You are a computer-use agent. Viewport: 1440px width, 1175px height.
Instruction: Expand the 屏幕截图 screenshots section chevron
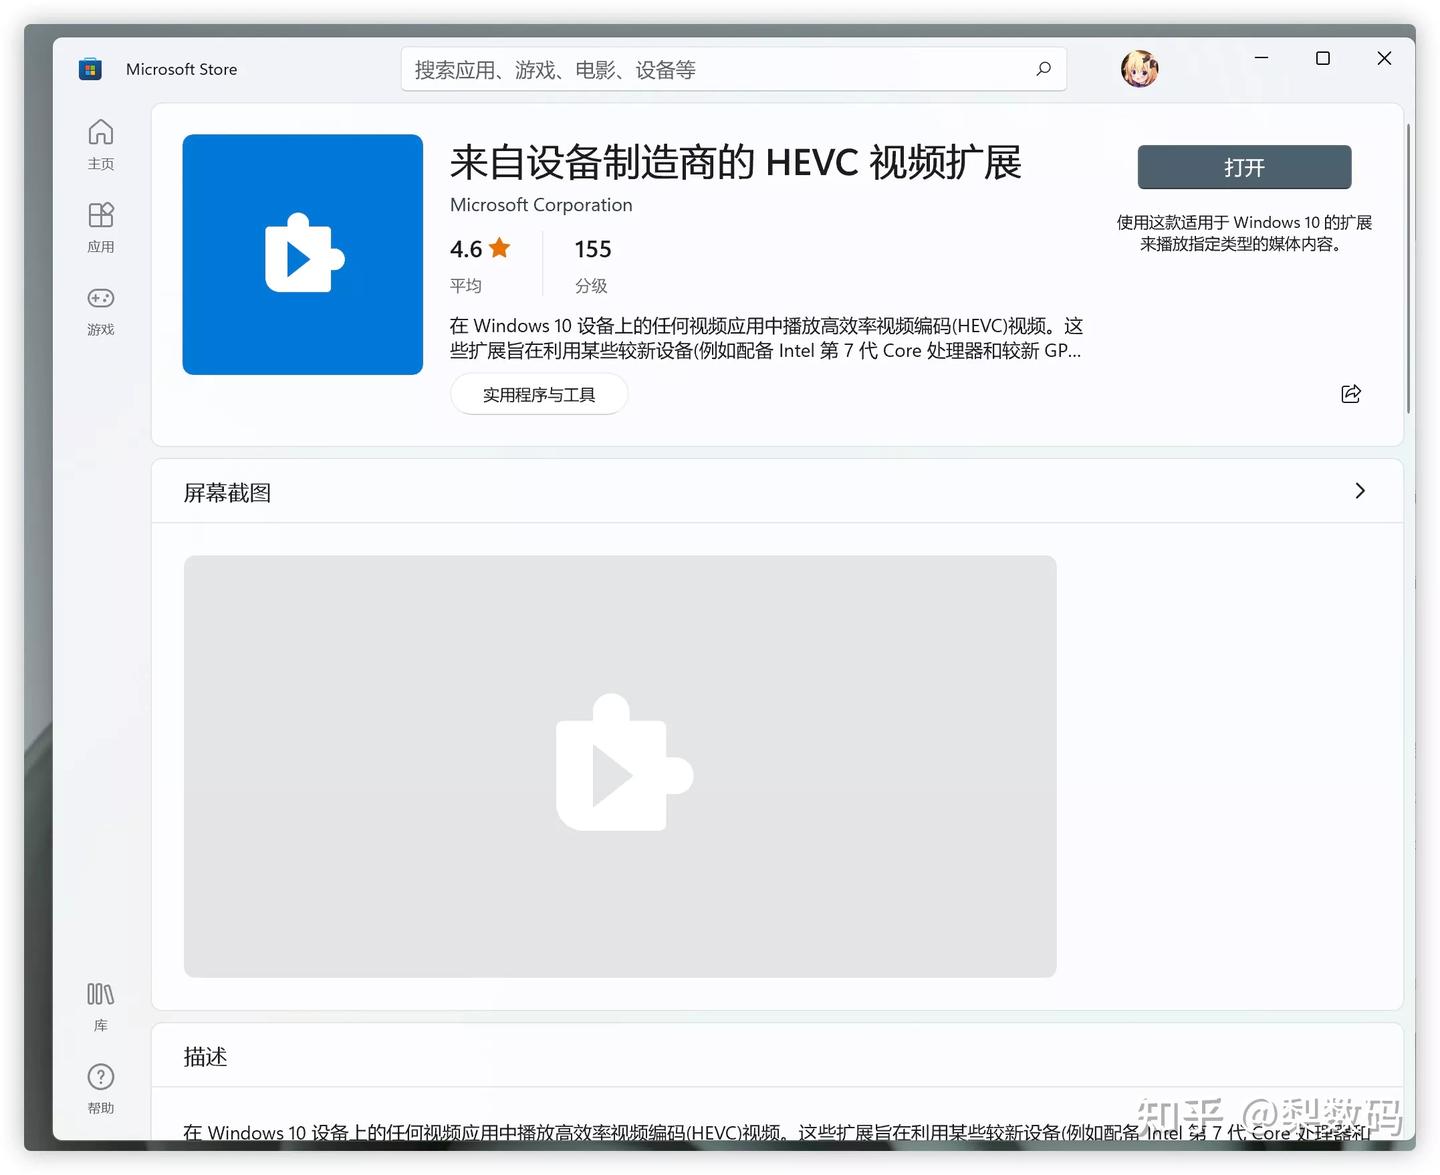(x=1359, y=491)
